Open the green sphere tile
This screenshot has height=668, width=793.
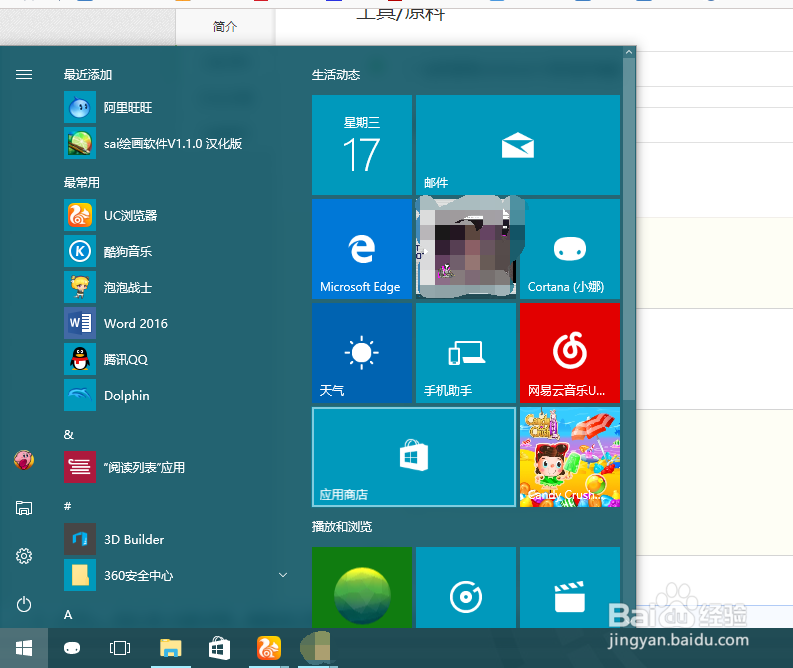pos(362,588)
